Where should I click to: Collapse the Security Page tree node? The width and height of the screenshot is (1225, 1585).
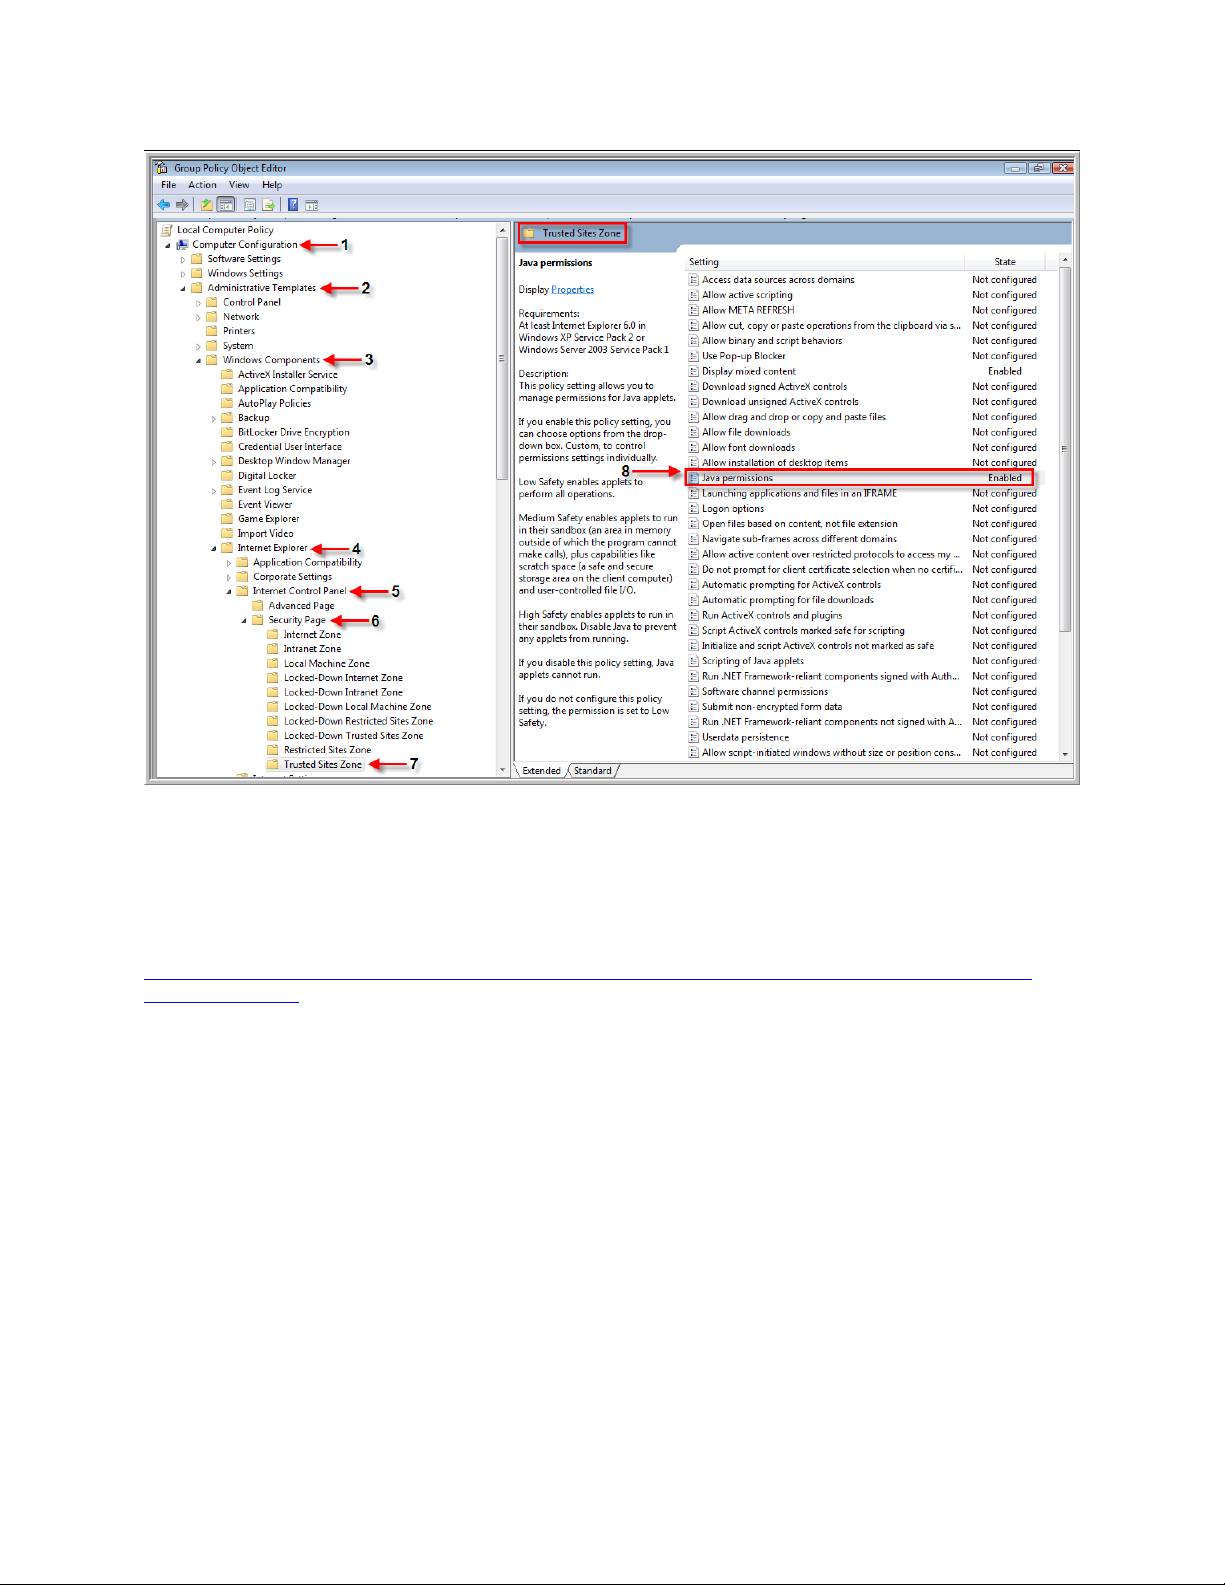(244, 620)
